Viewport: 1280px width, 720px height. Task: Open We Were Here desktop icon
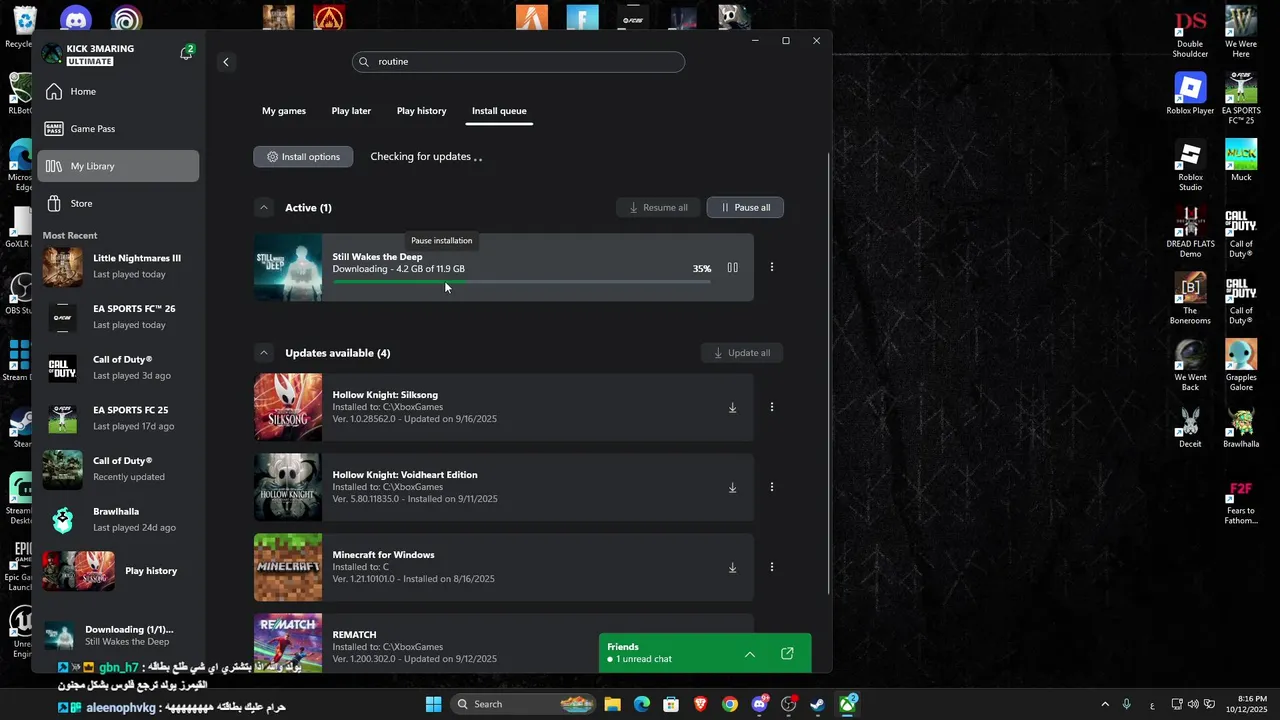[x=1241, y=33]
